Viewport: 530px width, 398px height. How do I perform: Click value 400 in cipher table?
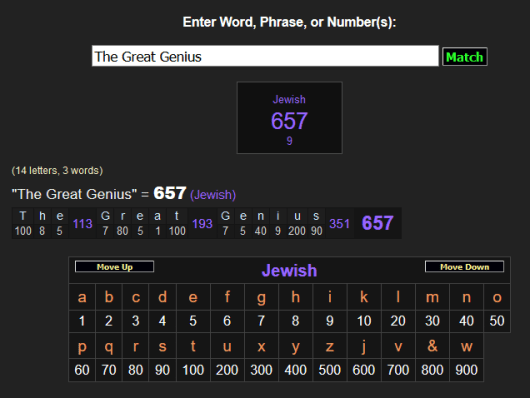coord(295,370)
